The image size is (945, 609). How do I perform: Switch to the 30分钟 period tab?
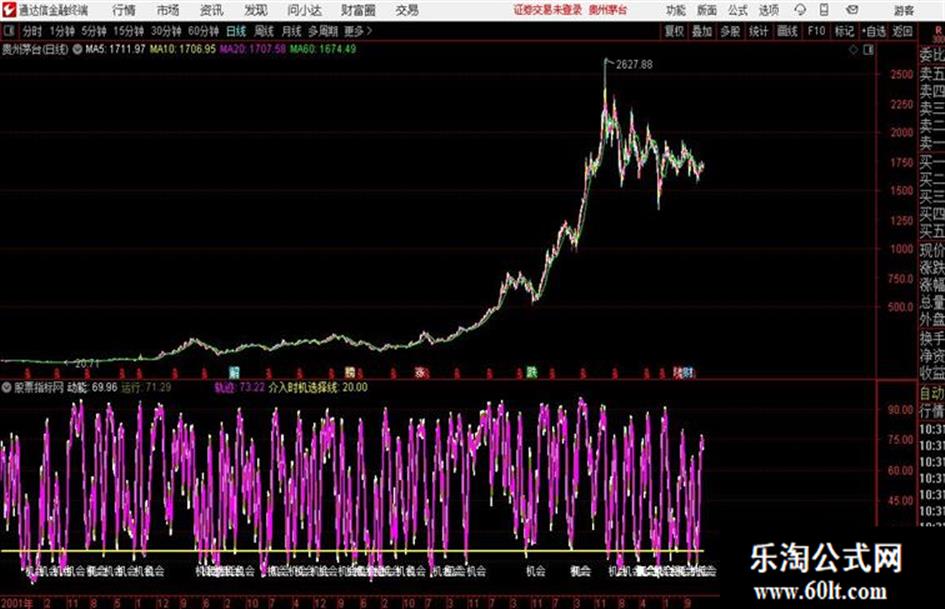point(166,31)
